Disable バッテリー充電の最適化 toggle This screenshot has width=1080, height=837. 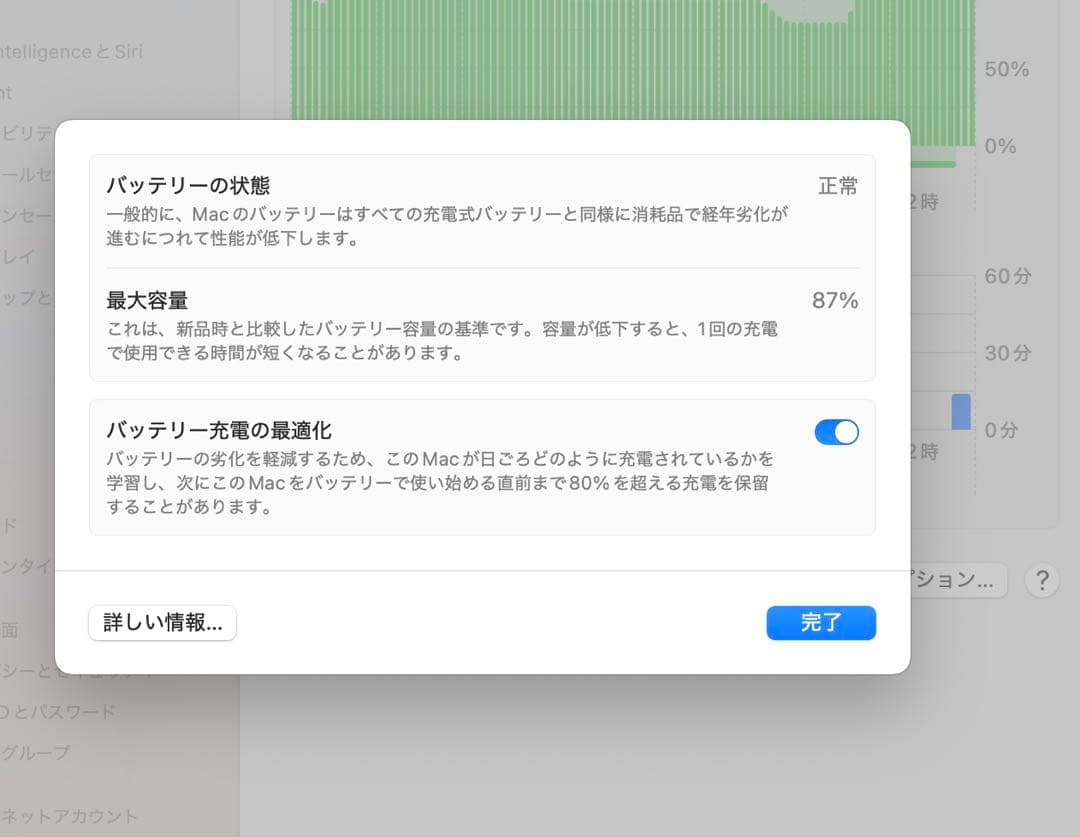[836, 431]
